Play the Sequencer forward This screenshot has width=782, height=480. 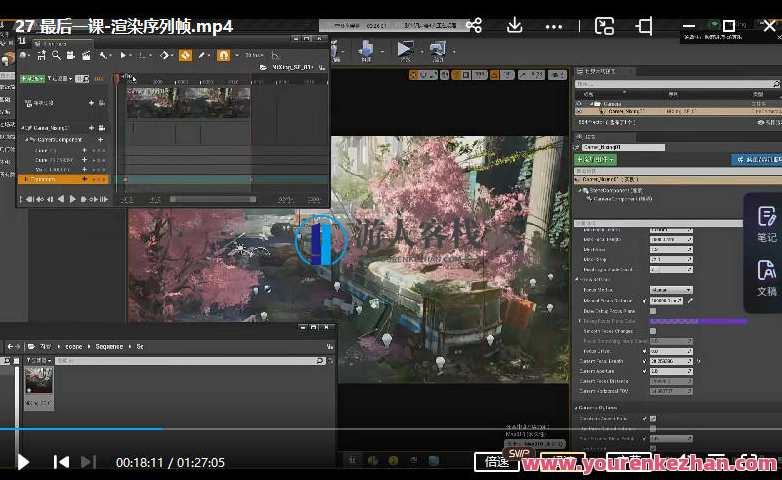point(73,199)
